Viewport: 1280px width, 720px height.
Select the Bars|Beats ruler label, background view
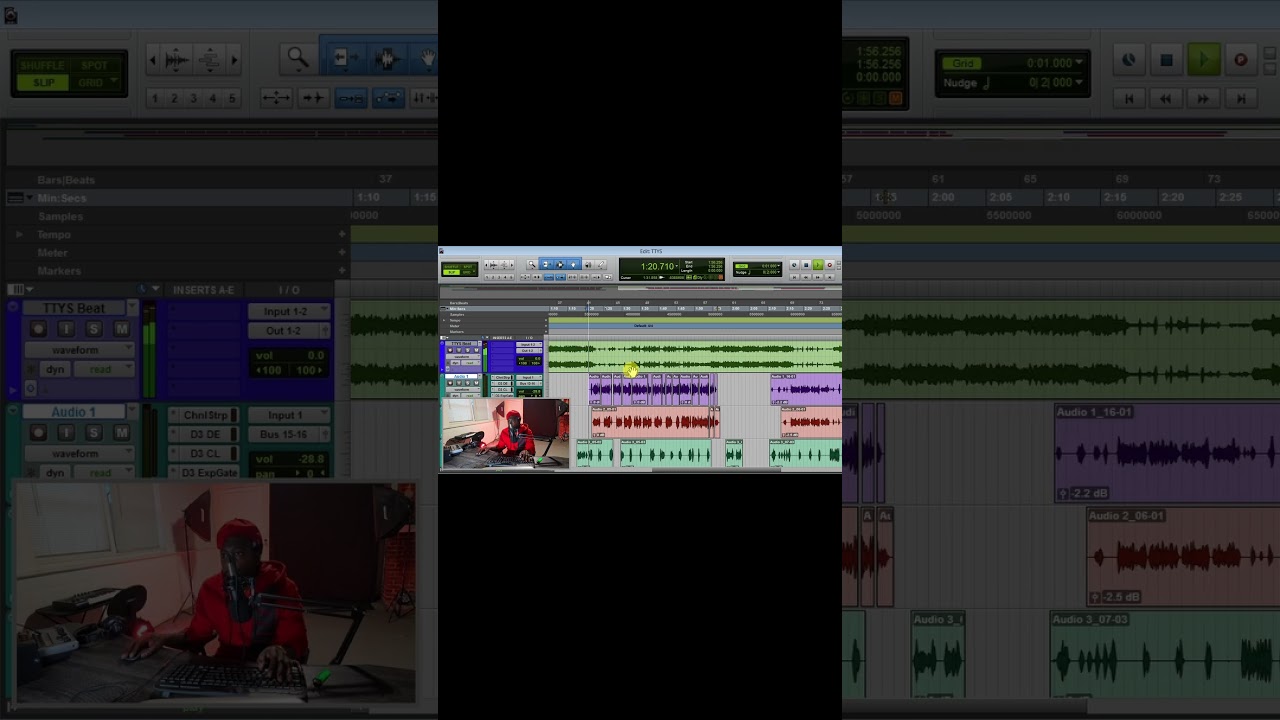[66, 180]
